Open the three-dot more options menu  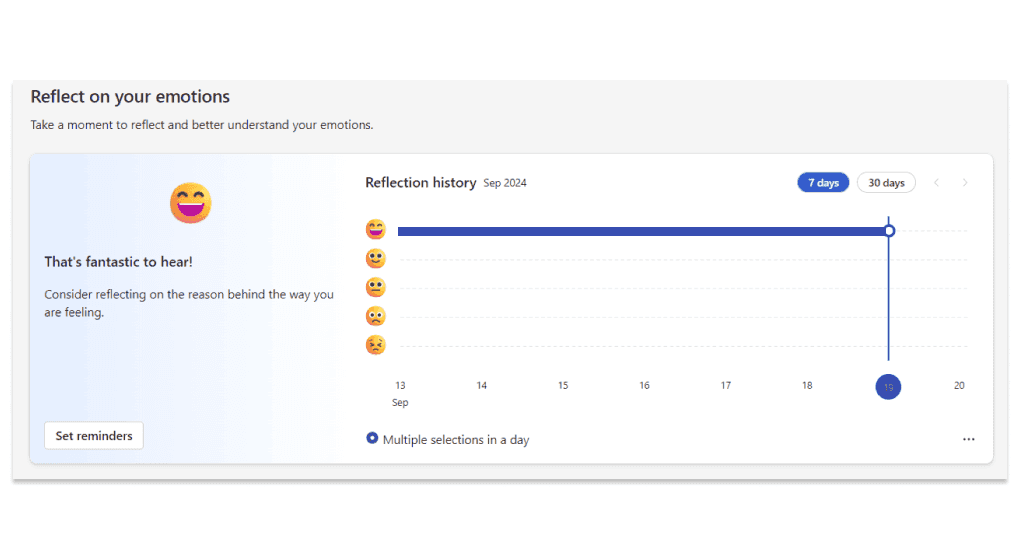968,439
